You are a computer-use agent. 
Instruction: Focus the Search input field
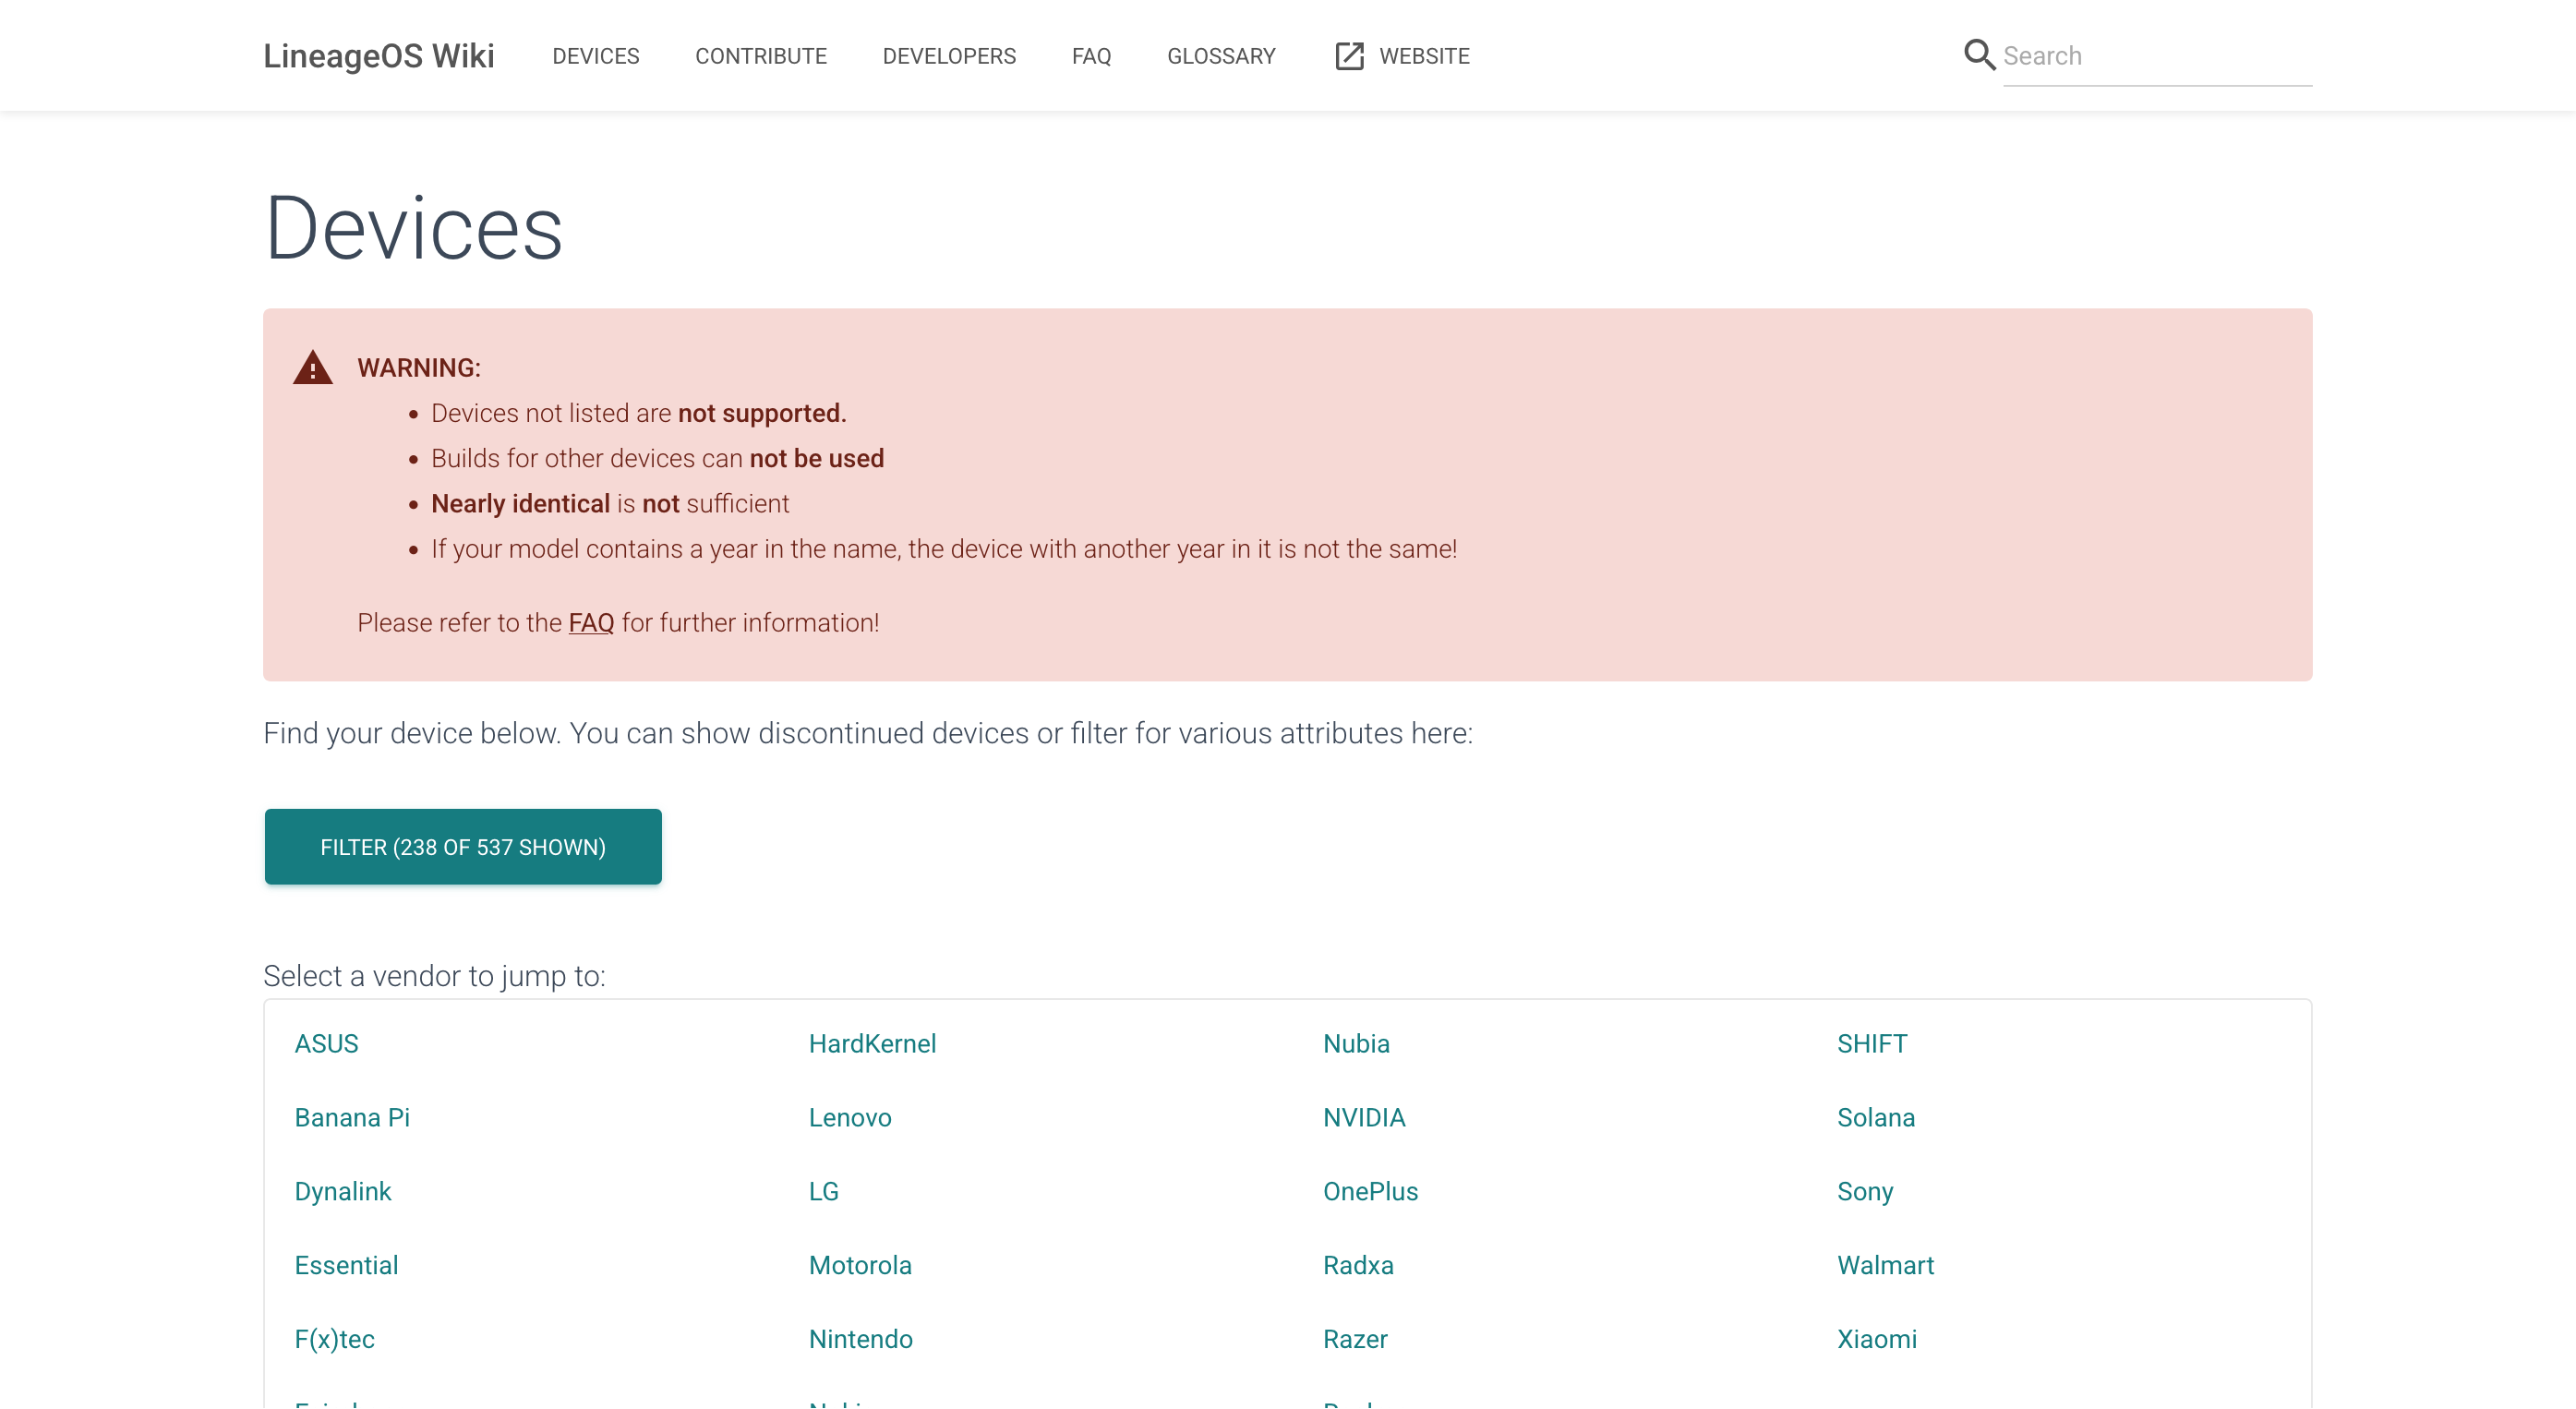[x=2157, y=56]
